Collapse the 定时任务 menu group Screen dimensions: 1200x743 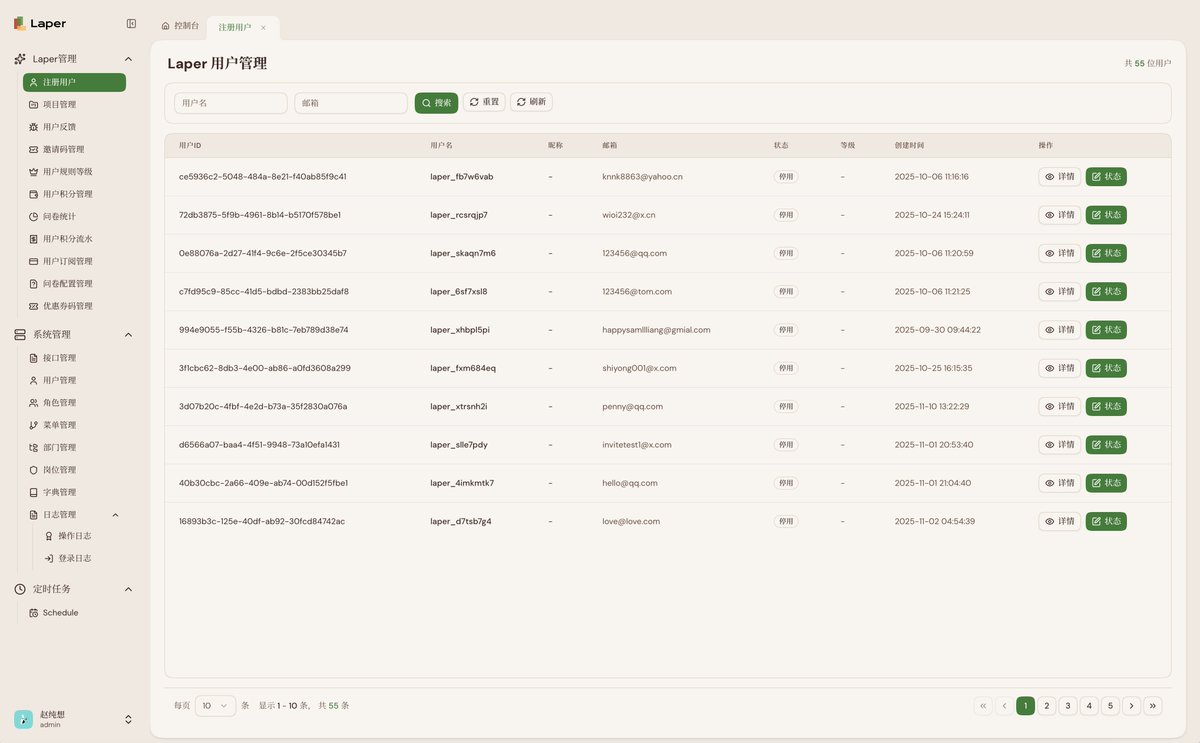(x=128, y=589)
